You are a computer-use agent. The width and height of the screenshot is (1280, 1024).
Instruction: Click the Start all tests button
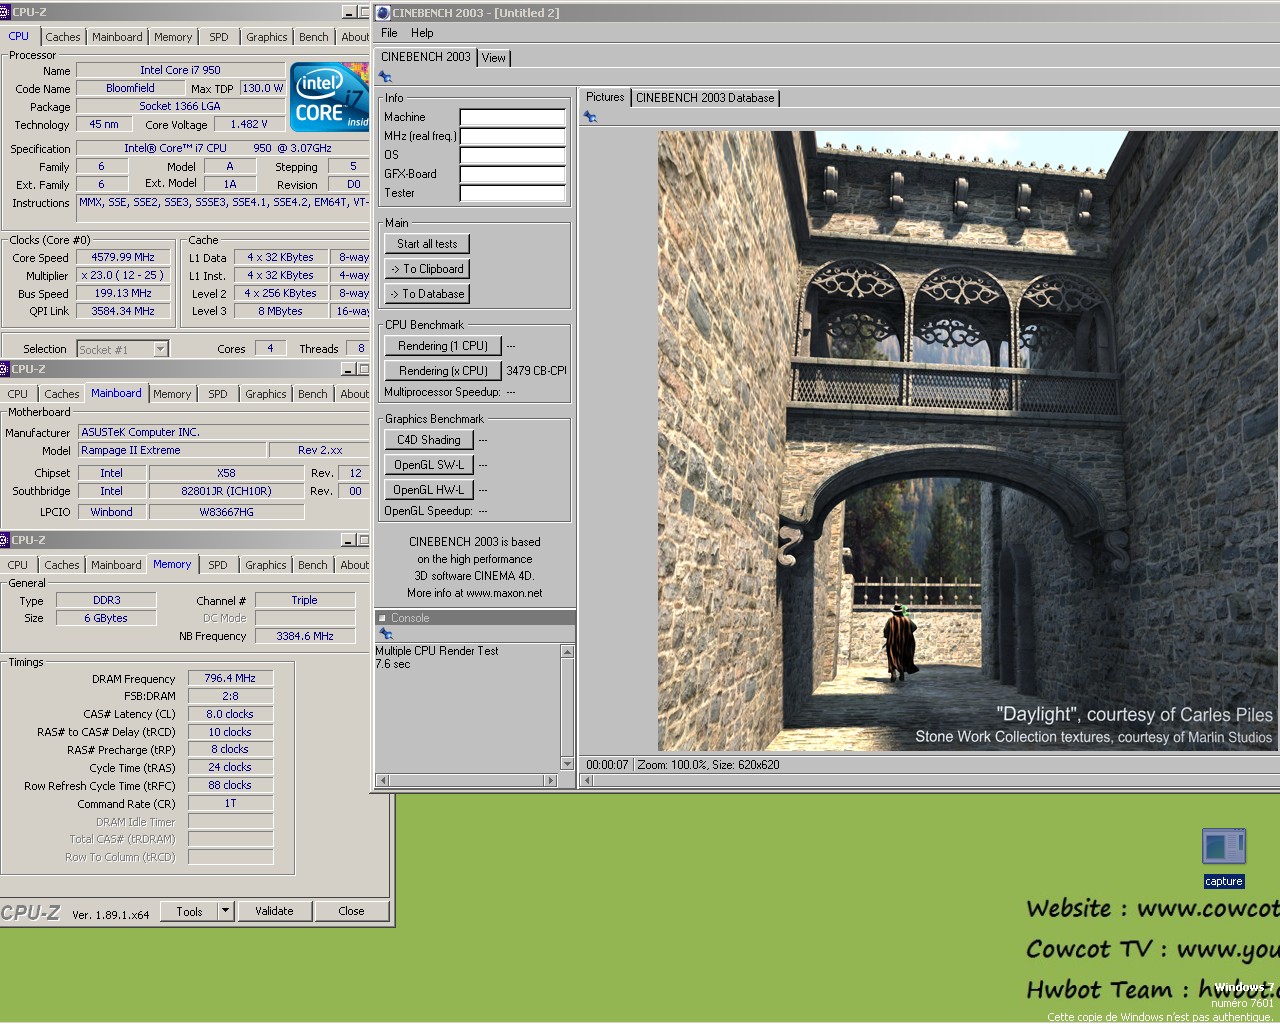427,244
